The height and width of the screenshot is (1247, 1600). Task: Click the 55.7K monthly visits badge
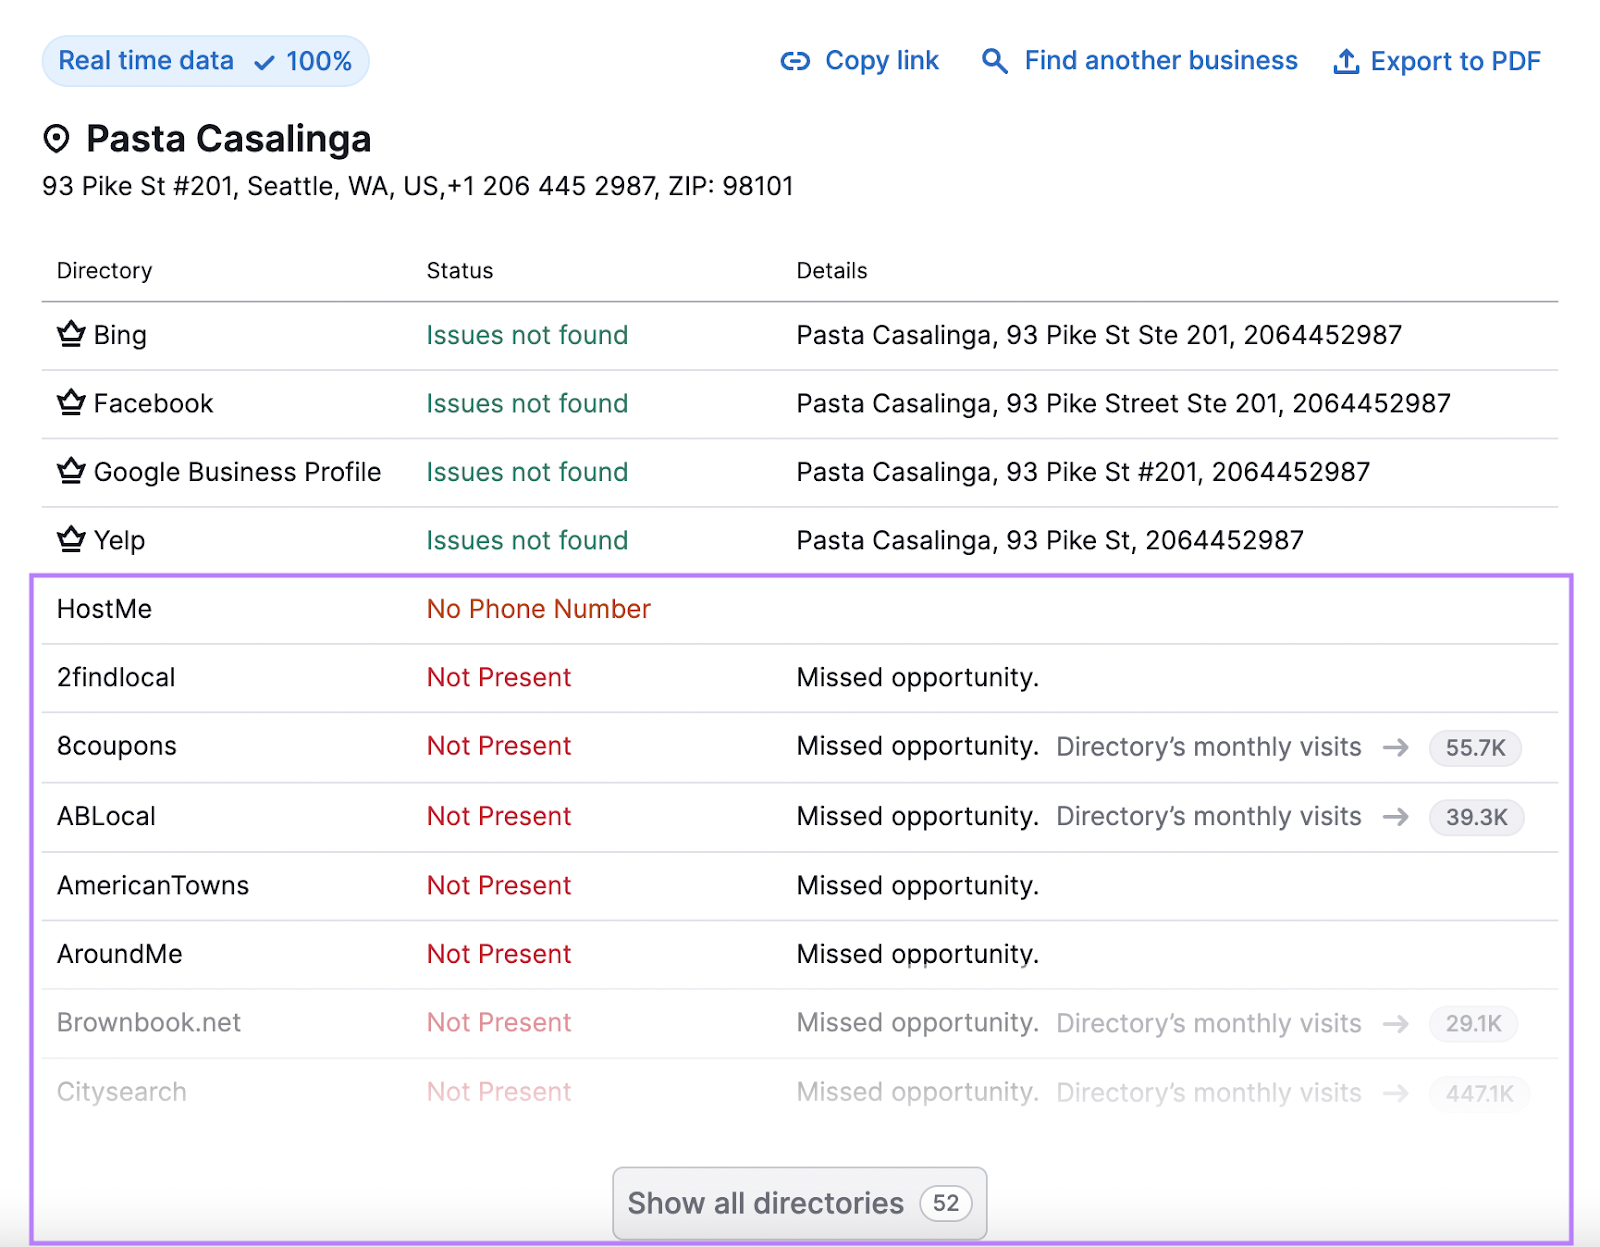click(x=1475, y=748)
